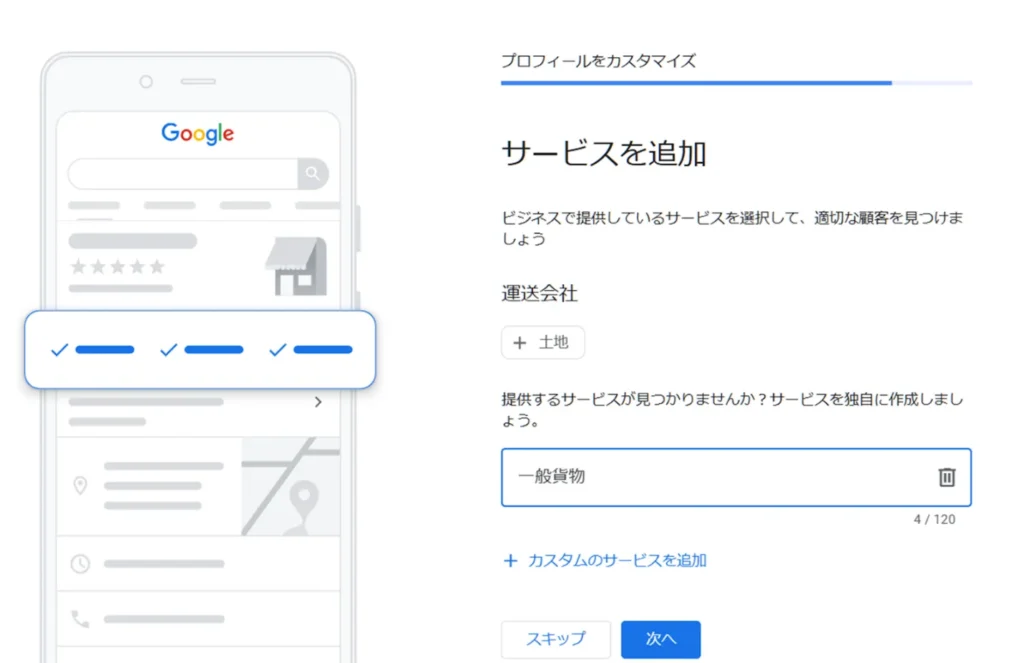The width and height of the screenshot is (1024, 663).
Task: Click the phone handset icon in preview
Action: coord(80,619)
